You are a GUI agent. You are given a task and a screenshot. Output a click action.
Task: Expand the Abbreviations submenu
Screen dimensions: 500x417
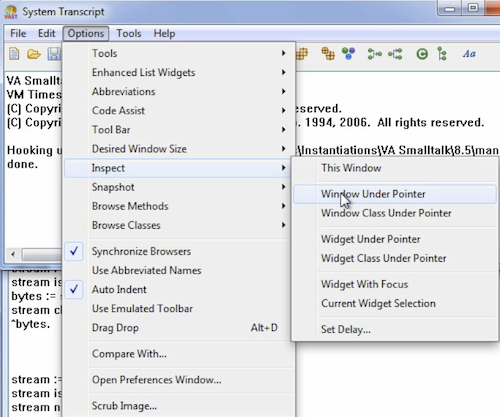tap(178, 91)
